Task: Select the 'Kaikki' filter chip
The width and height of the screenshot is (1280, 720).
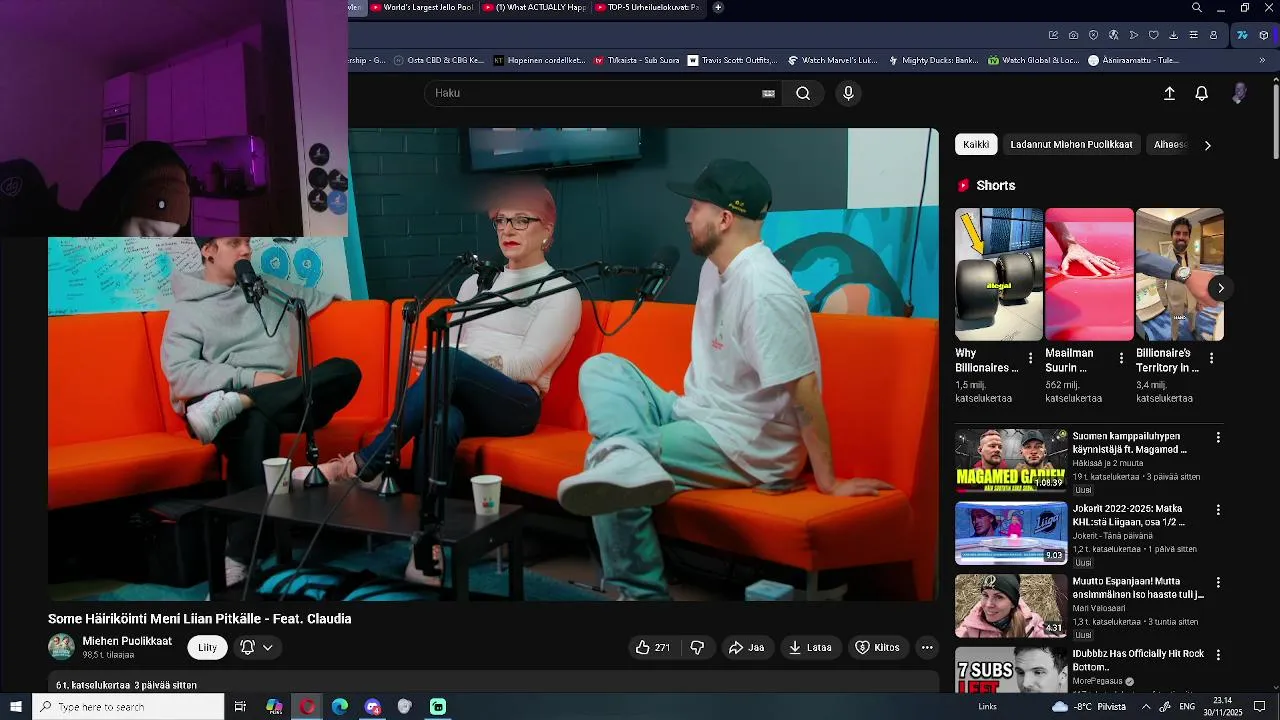Action: (x=976, y=144)
